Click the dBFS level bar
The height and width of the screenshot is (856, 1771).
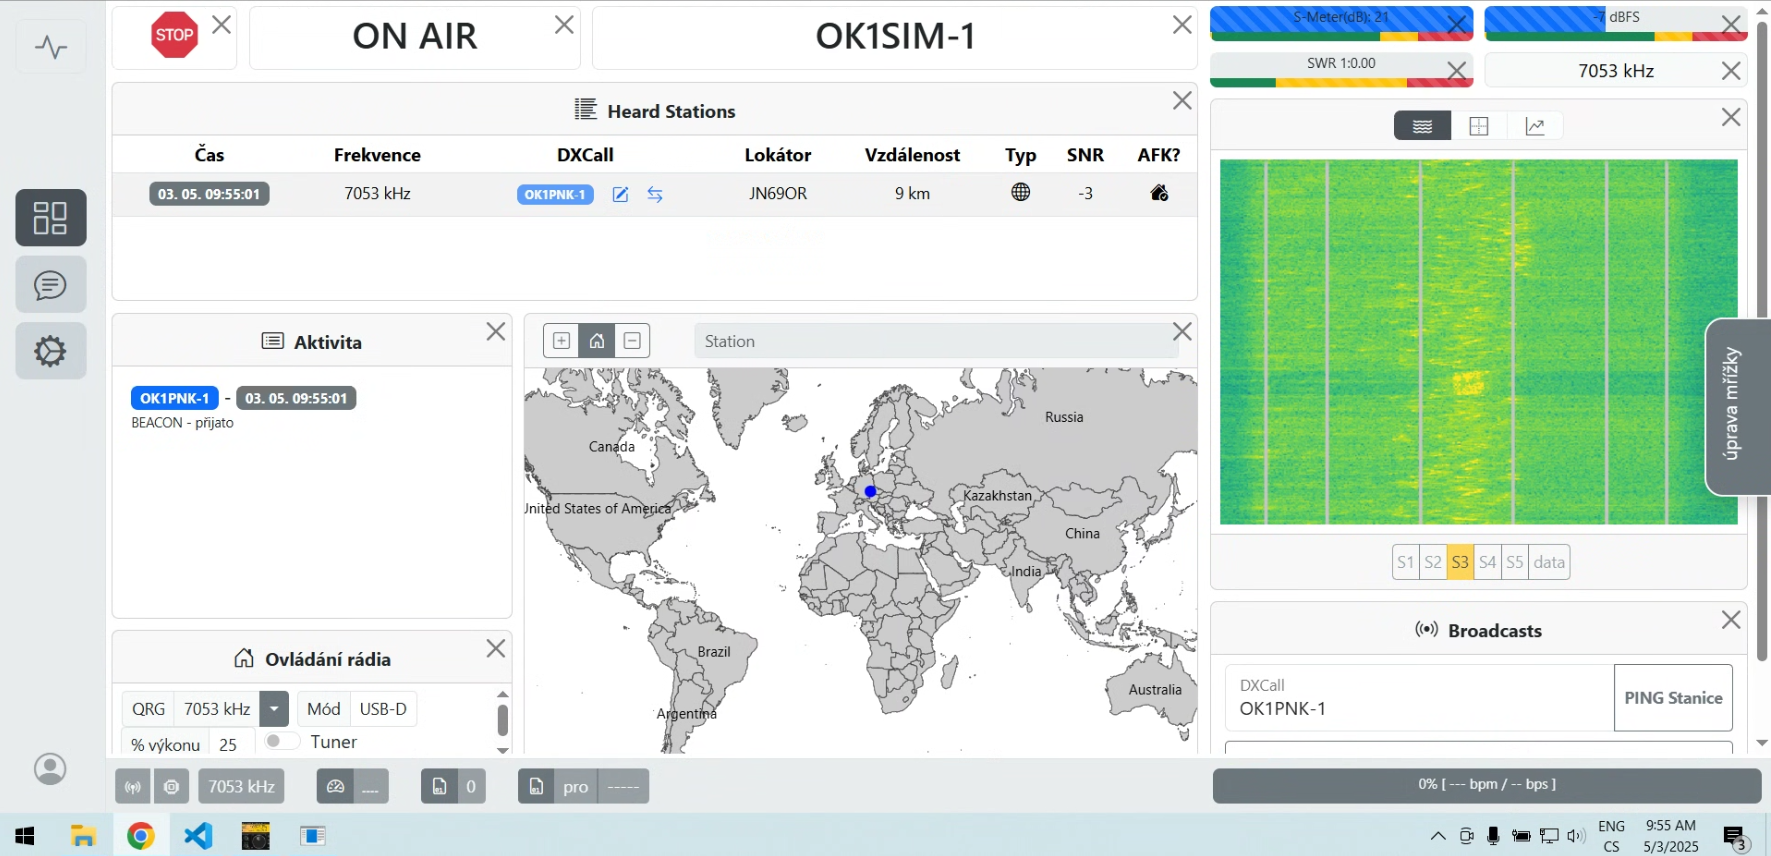point(1616,24)
